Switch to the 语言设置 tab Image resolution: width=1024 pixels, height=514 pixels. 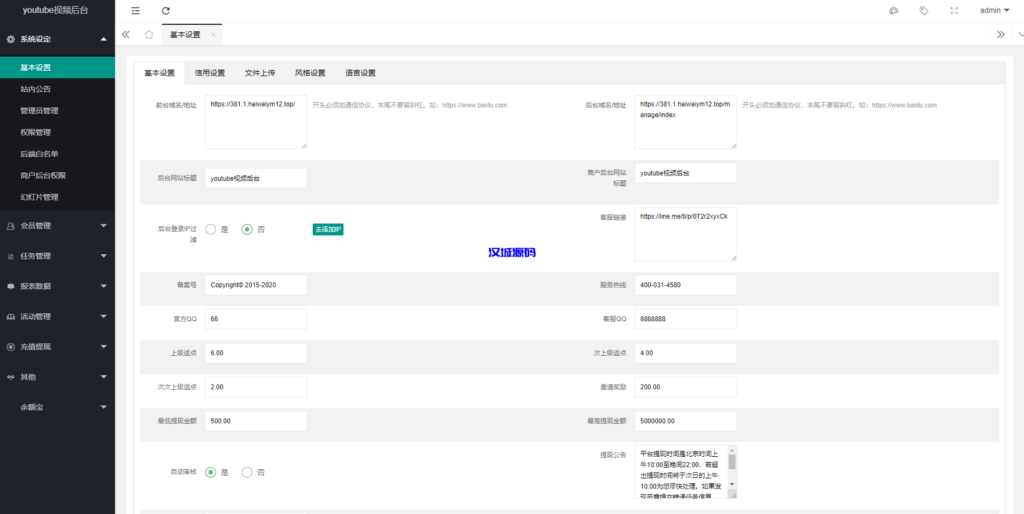pos(360,73)
